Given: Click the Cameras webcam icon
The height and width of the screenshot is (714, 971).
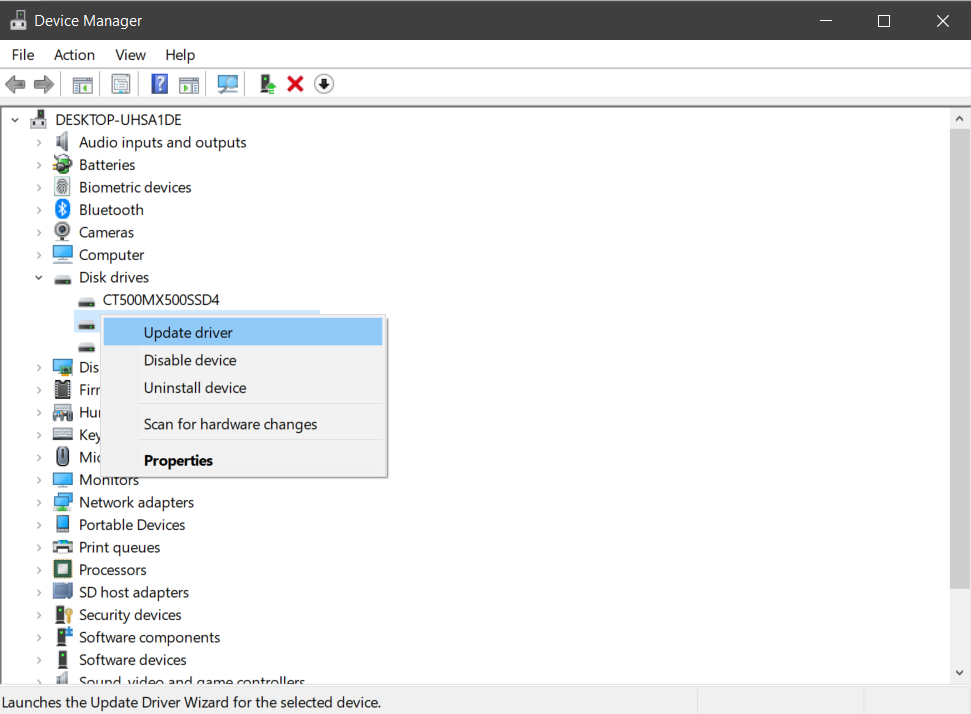Looking at the screenshot, I should pos(62,232).
